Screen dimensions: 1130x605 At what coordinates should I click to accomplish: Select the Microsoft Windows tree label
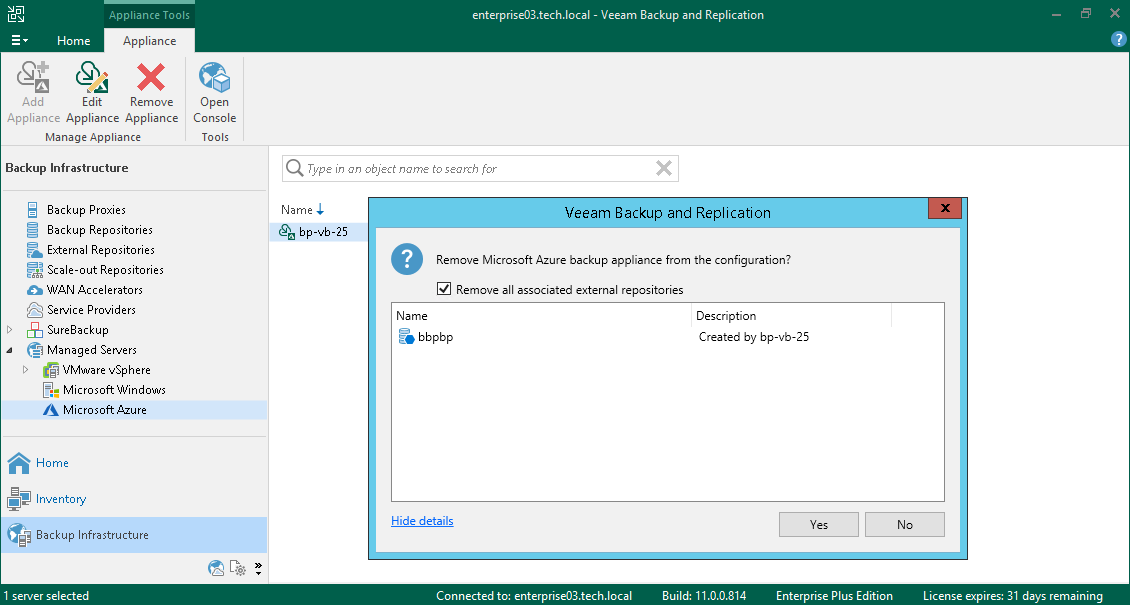pos(115,390)
